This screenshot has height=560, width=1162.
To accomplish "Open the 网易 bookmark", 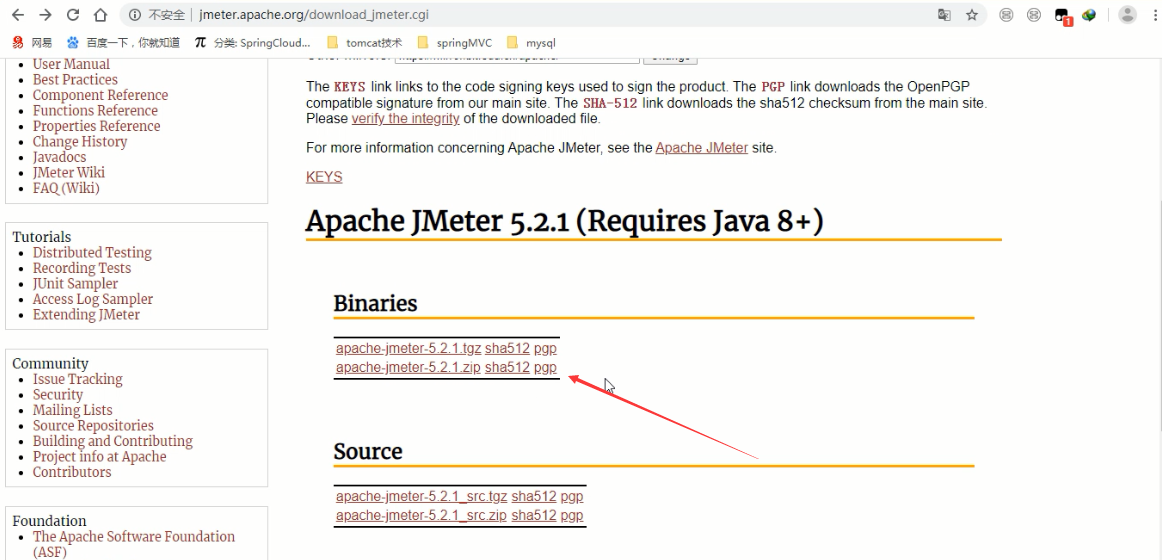I will tap(33, 42).
